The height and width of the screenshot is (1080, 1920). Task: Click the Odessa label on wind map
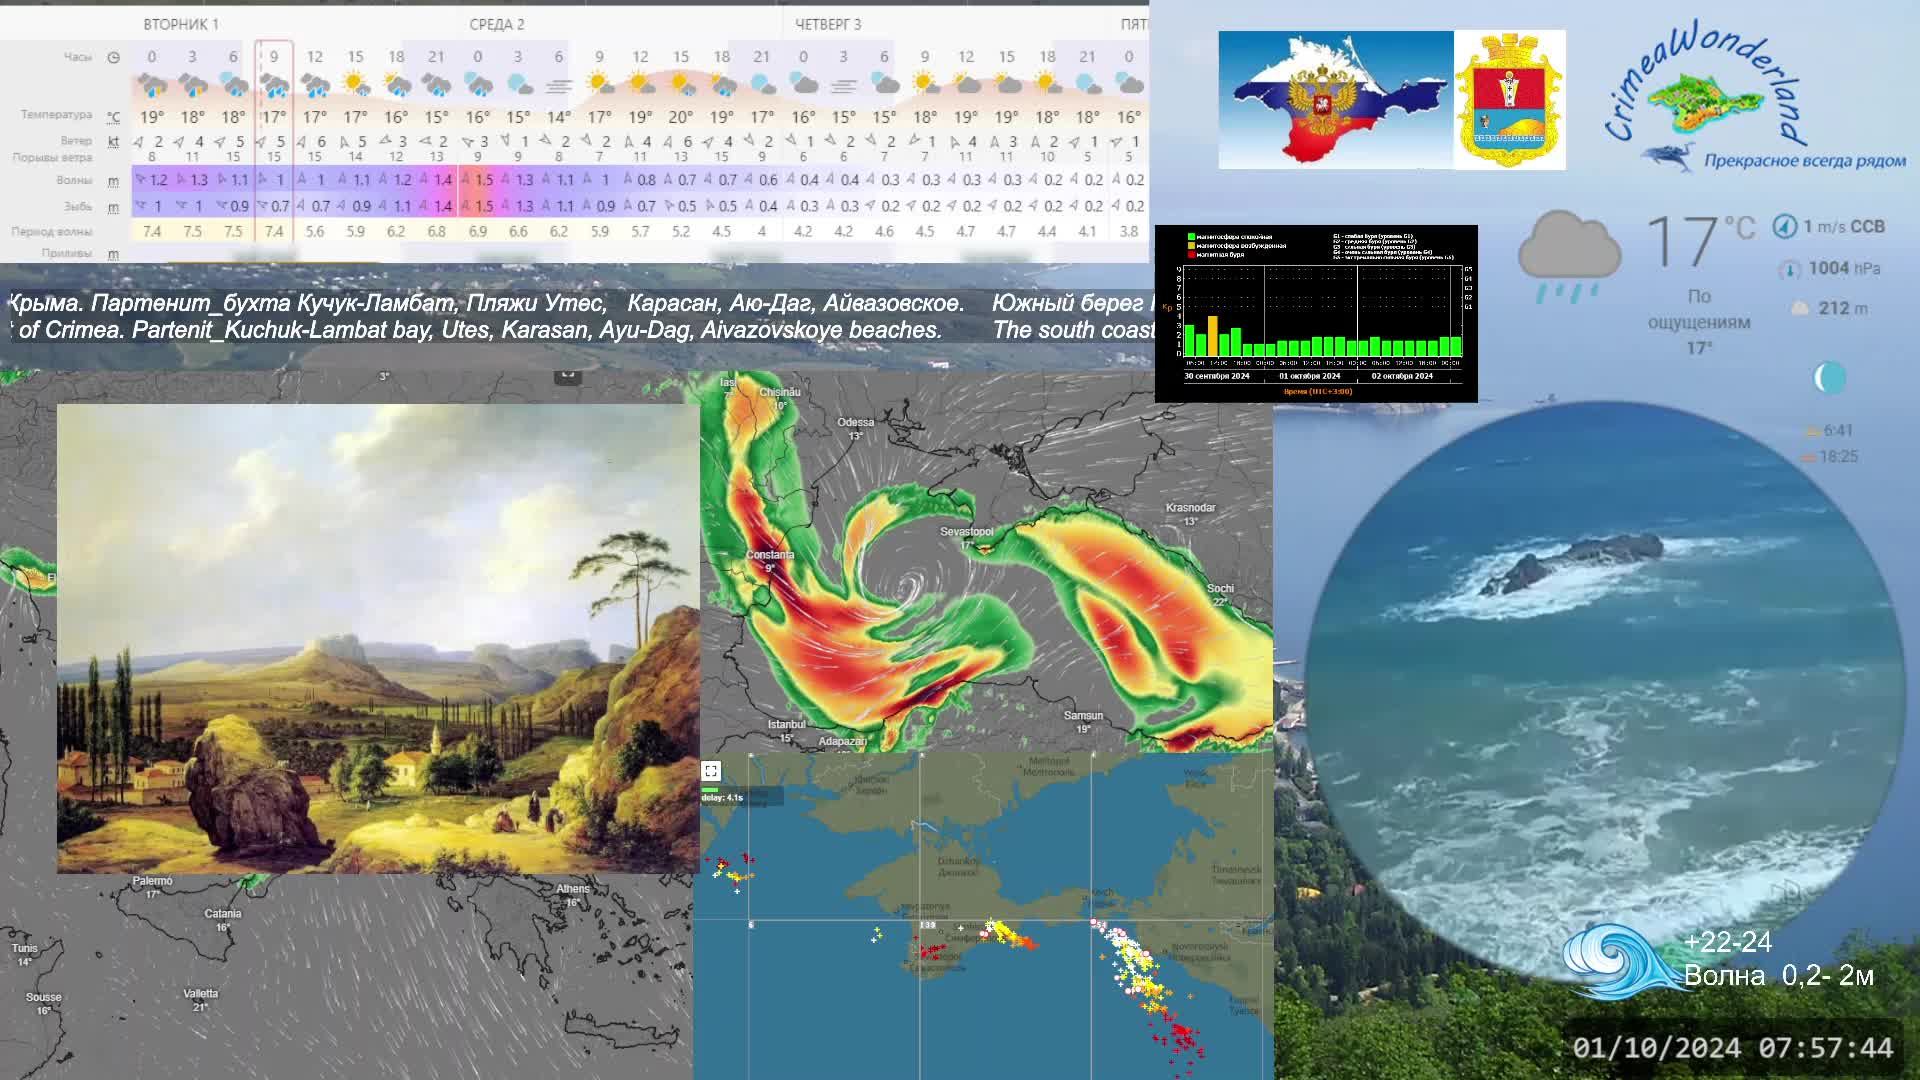point(856,422)
